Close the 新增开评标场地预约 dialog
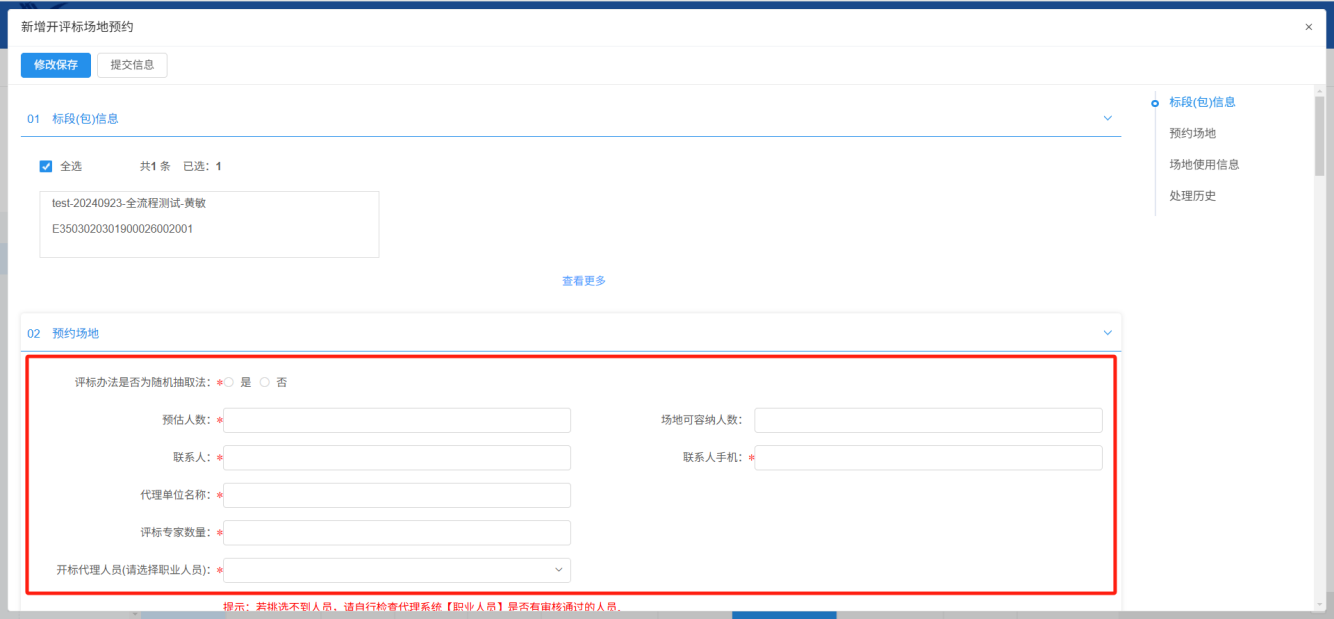Screen dimensions: 1334x619 tap(1308, 27)
